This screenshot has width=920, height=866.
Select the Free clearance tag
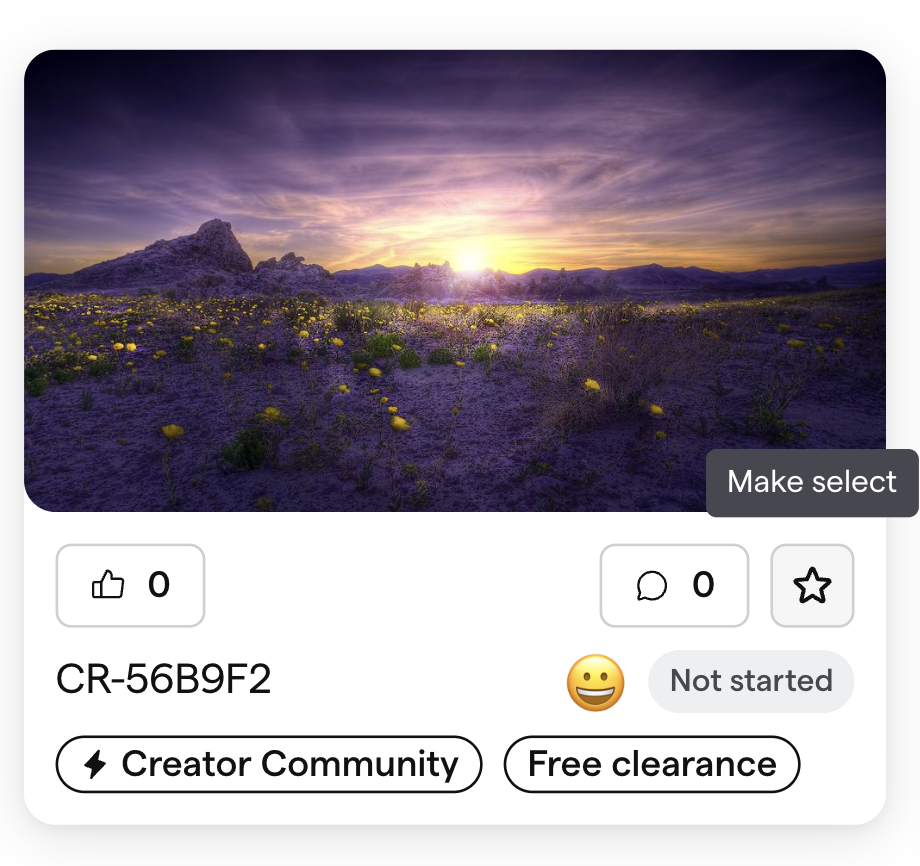[x=652, y=764]
